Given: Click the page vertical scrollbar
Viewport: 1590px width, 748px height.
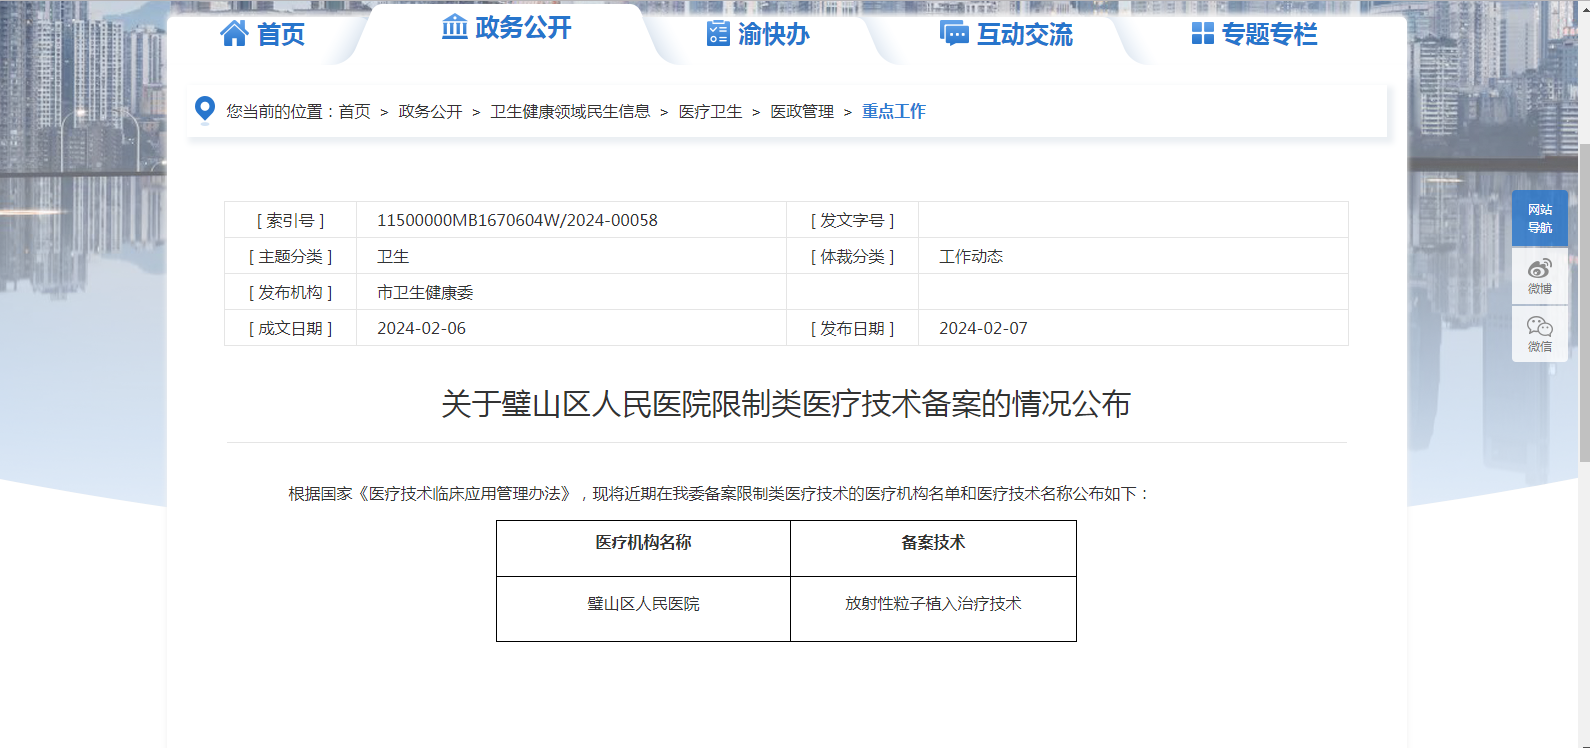Looking at the screenshot, I should click(1583, 300).
